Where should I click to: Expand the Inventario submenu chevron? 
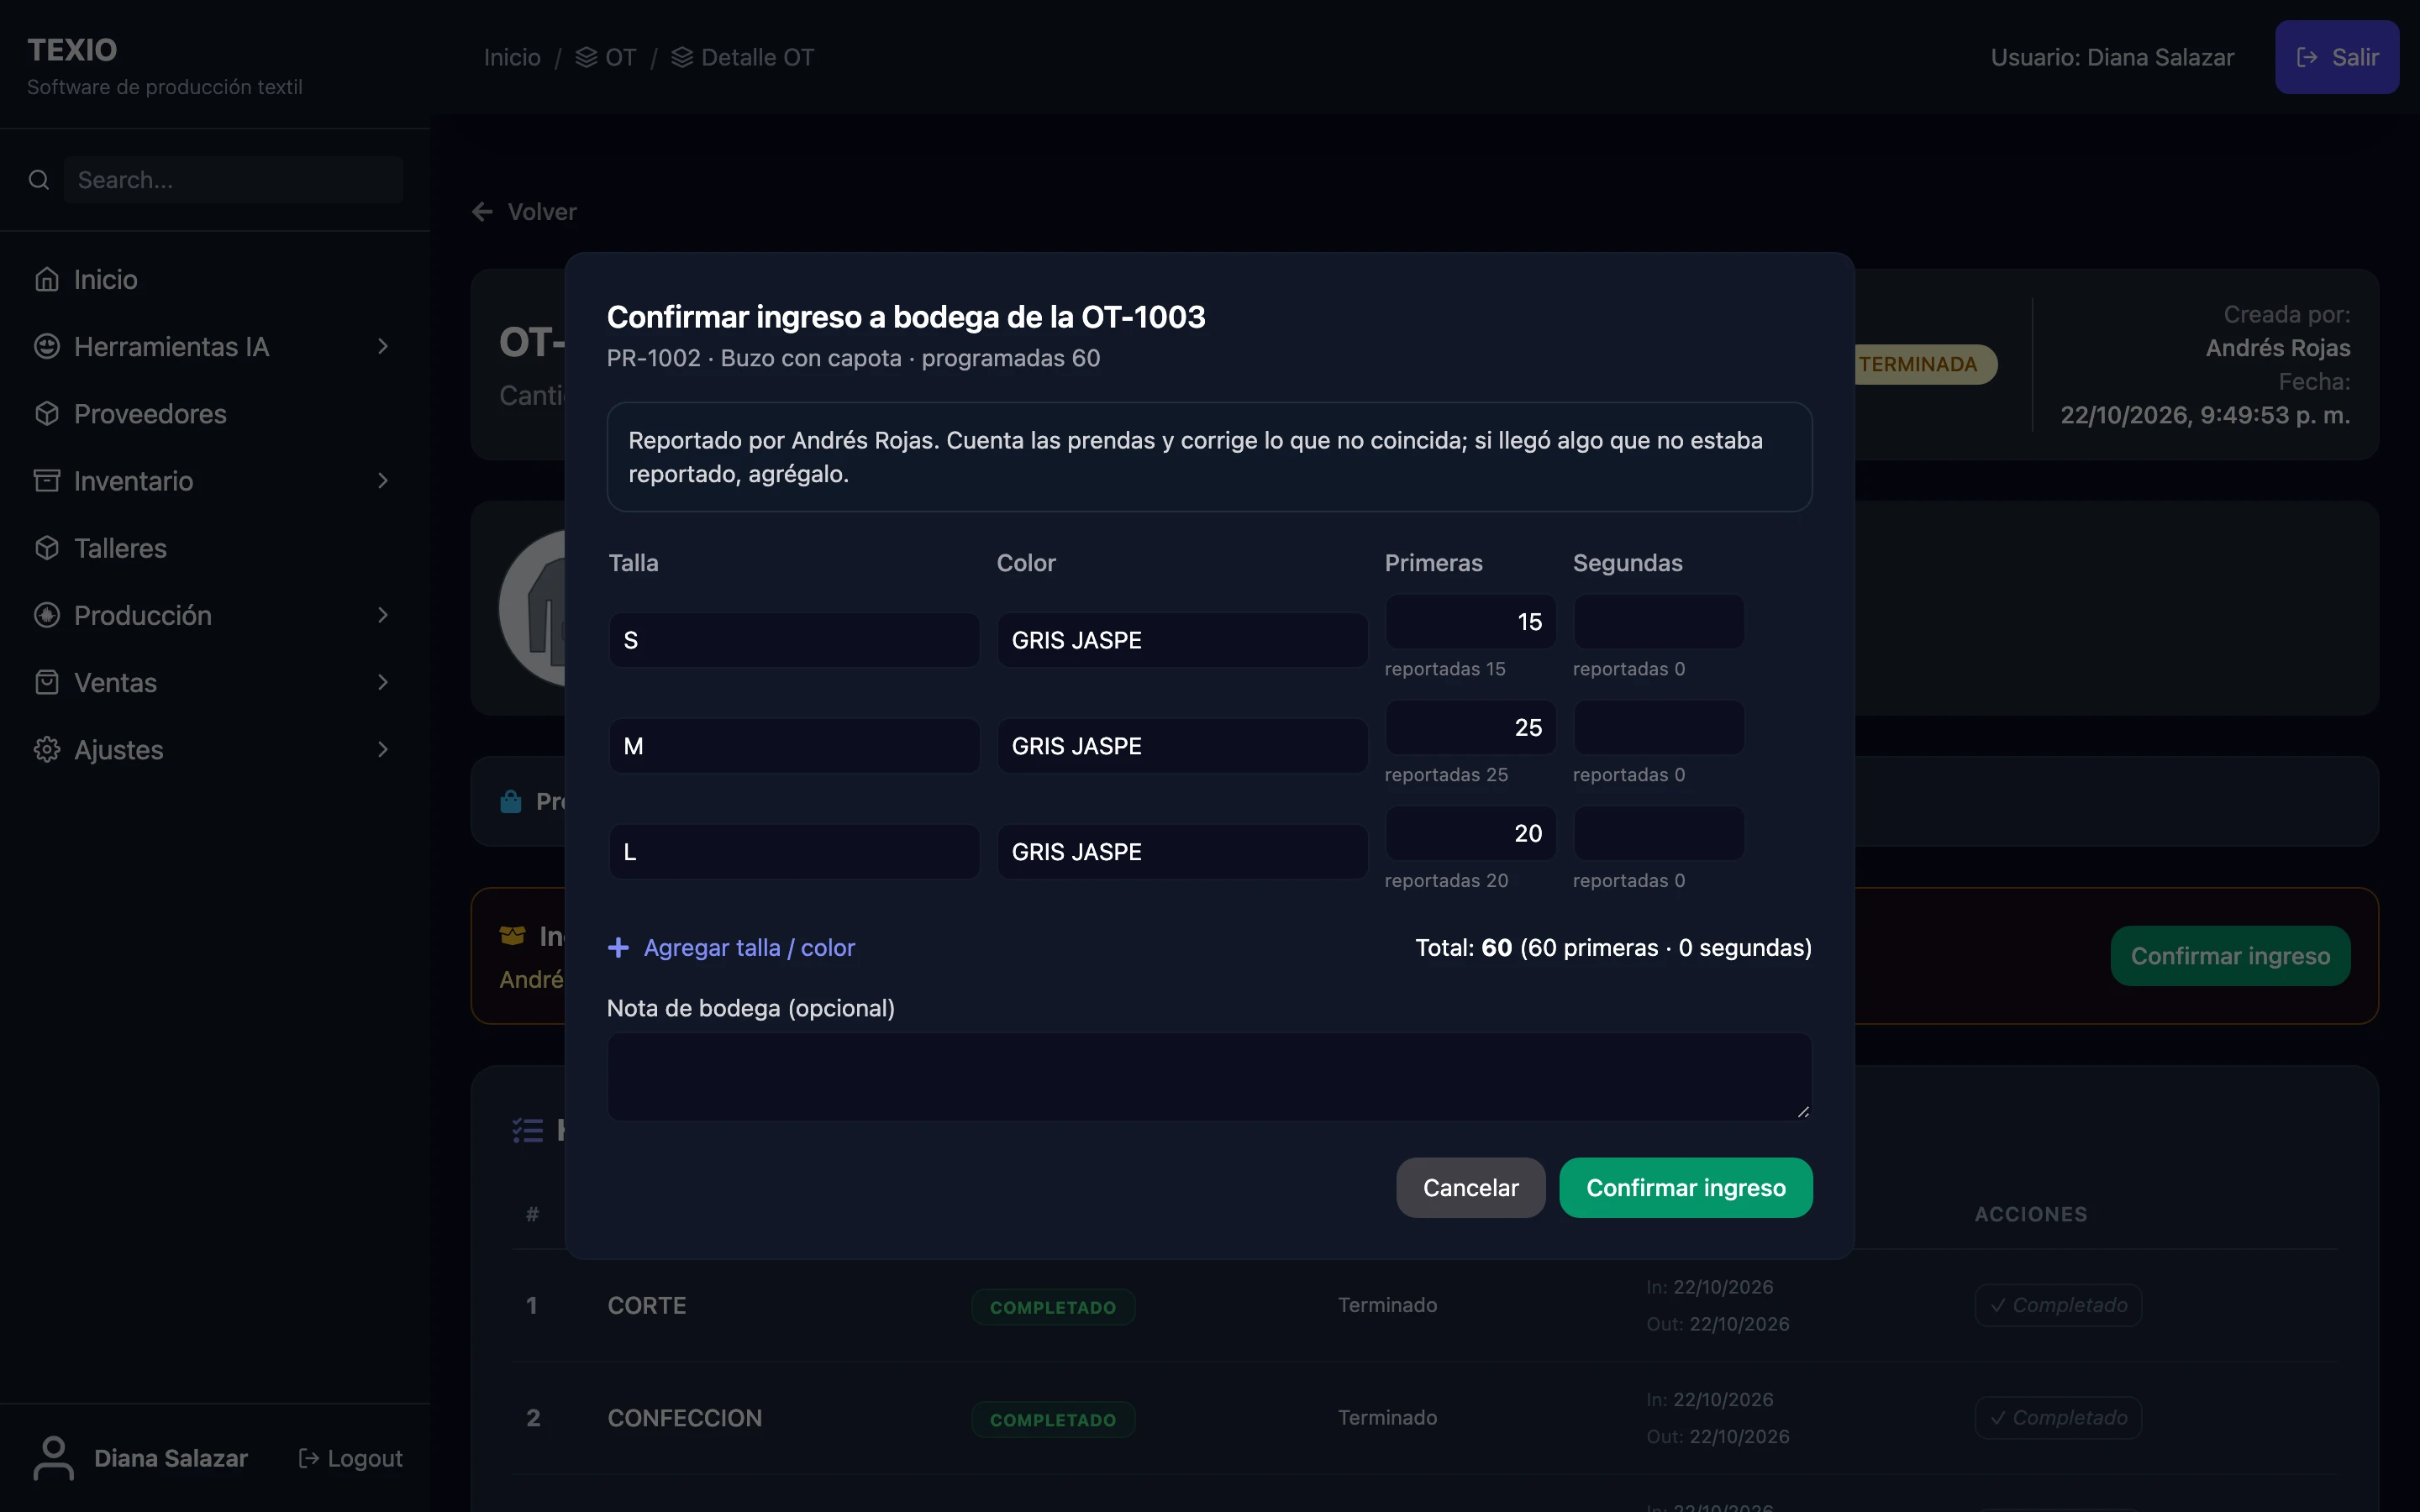(x=383, y=481)
